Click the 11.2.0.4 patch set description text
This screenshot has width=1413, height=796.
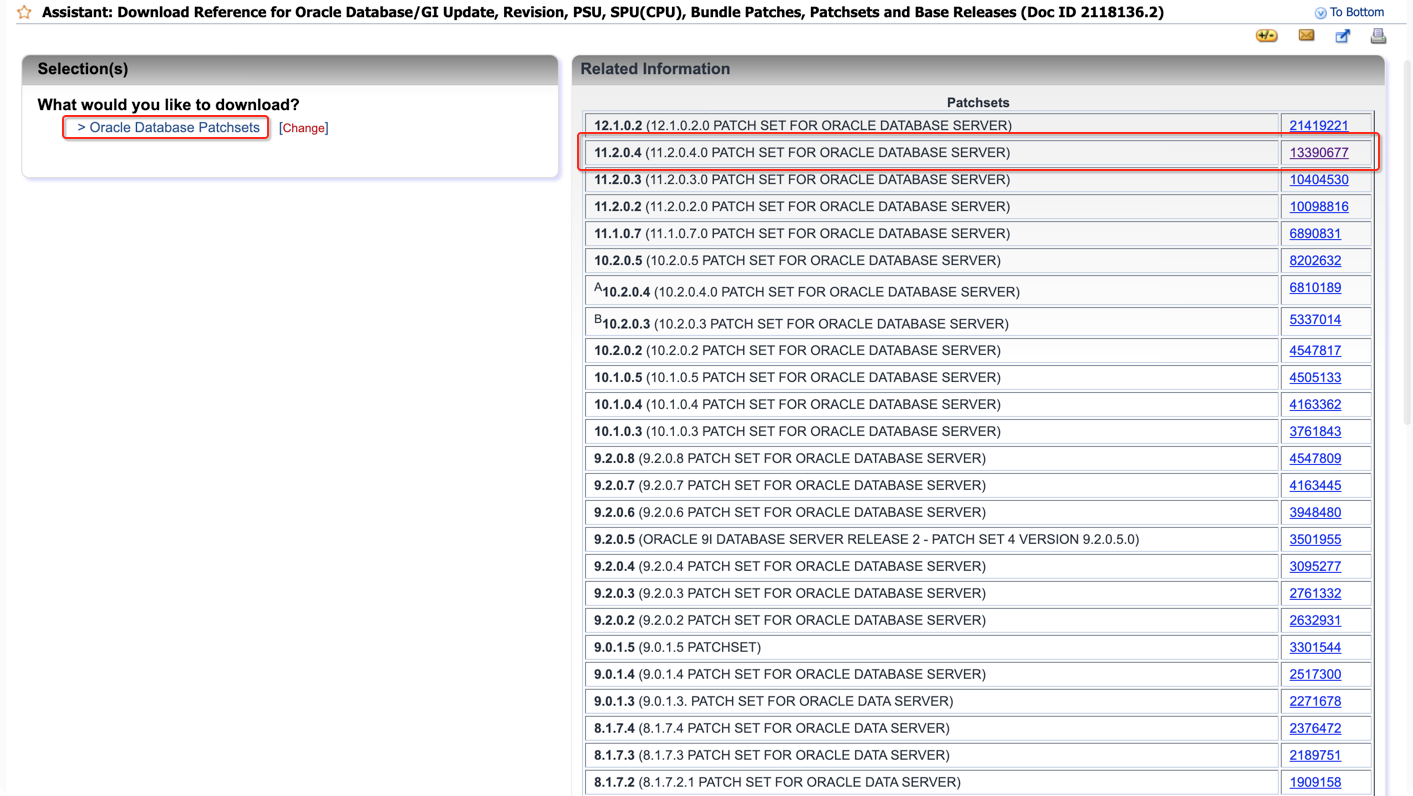[802, 152]
